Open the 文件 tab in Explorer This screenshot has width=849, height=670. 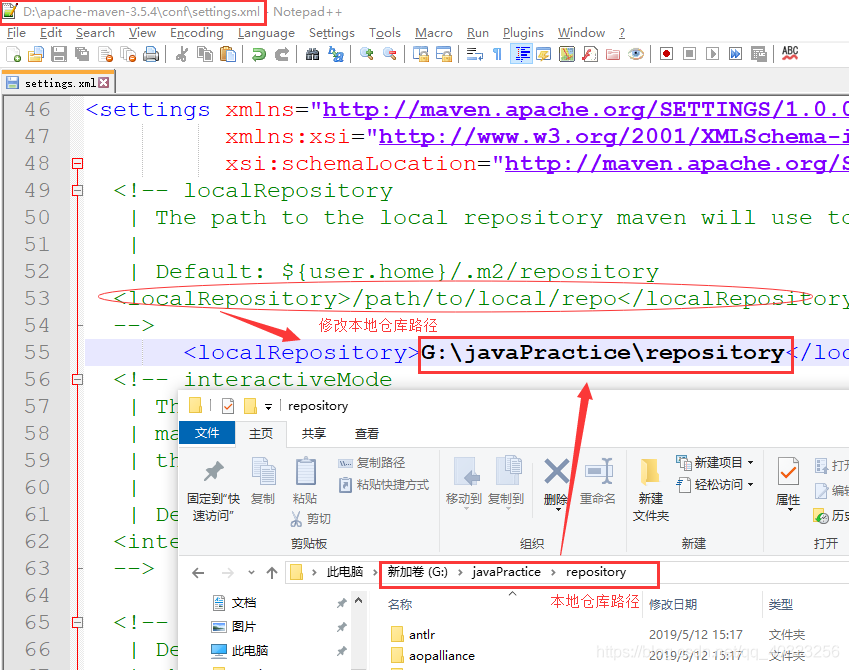[207, 433]
